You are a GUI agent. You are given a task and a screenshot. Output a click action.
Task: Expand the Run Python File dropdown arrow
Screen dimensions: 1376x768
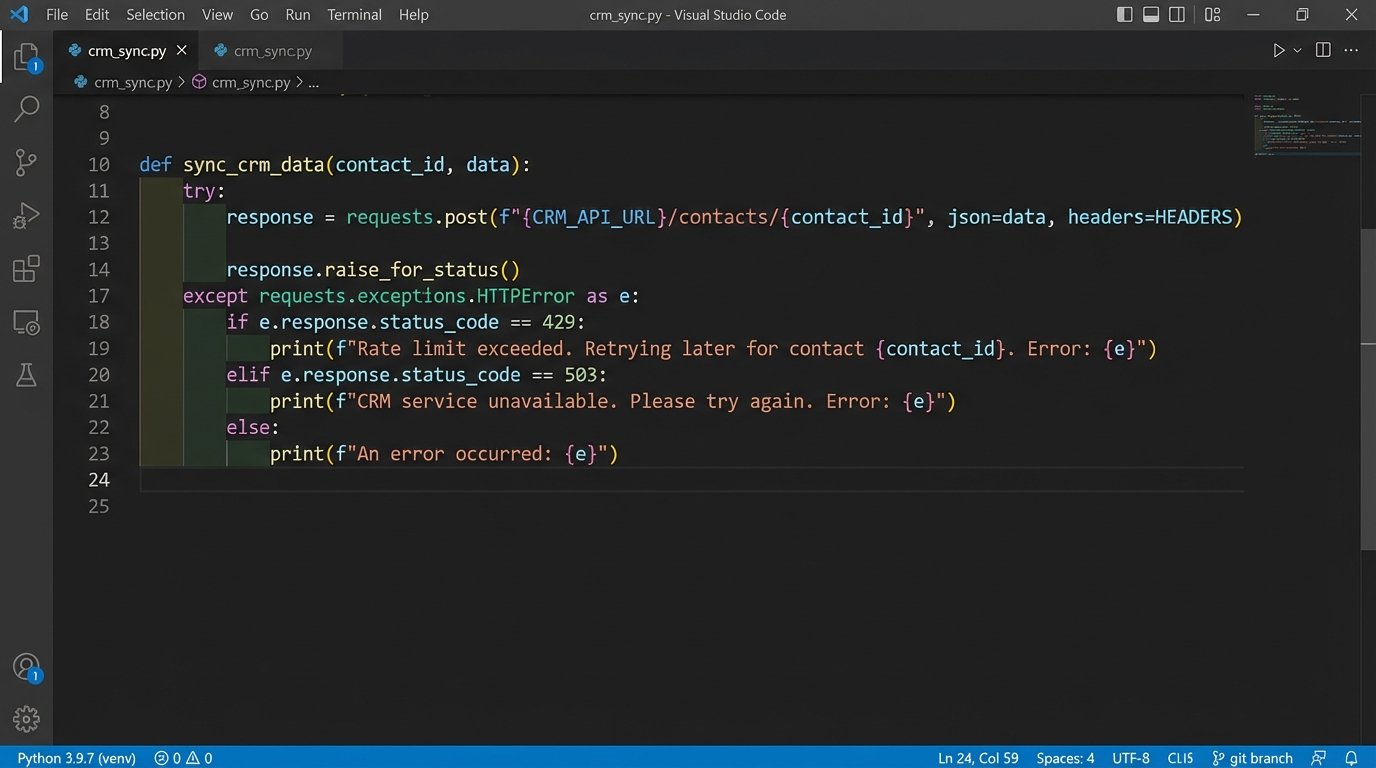[x=1298, y=51]
